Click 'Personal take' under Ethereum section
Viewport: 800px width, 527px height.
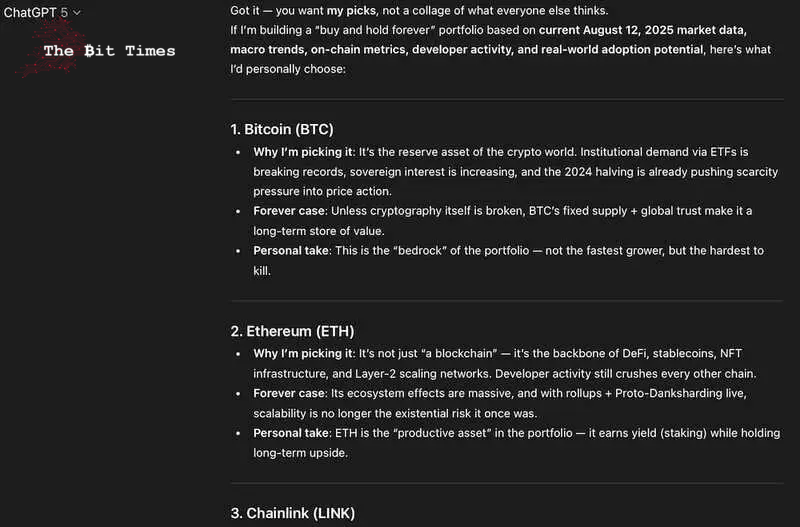(x=291, y=433)
